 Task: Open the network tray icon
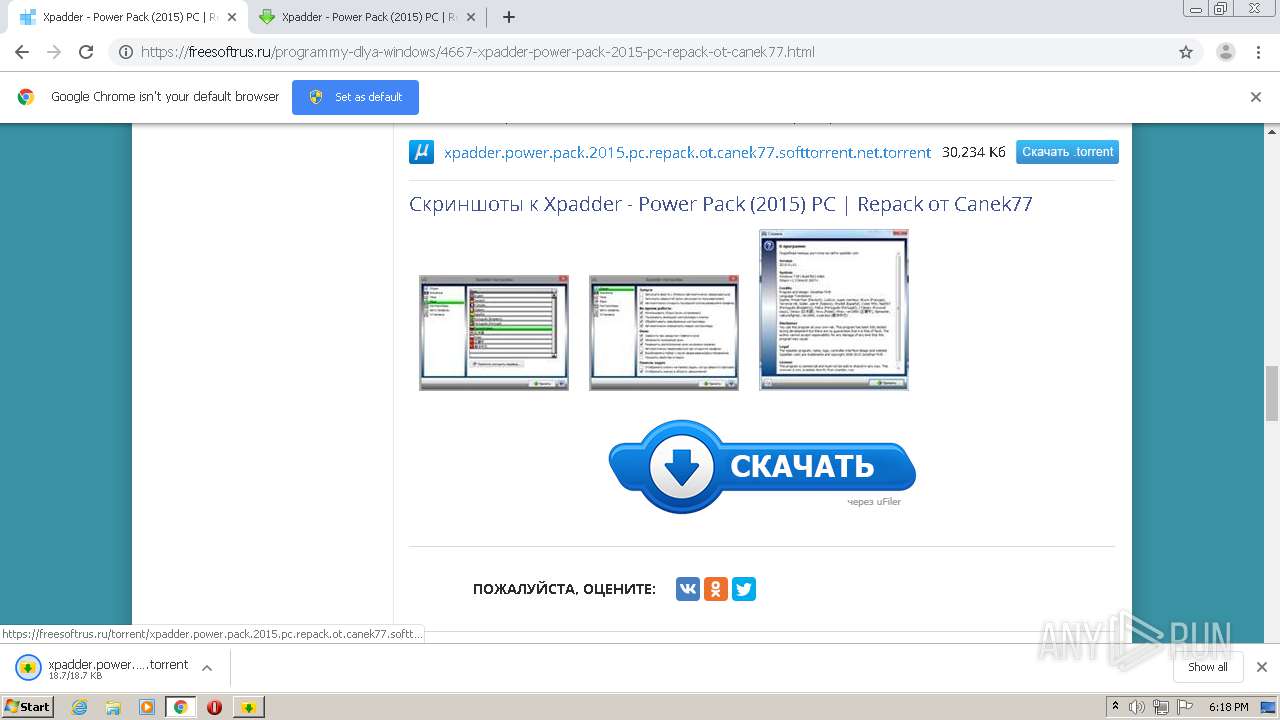1160,707
